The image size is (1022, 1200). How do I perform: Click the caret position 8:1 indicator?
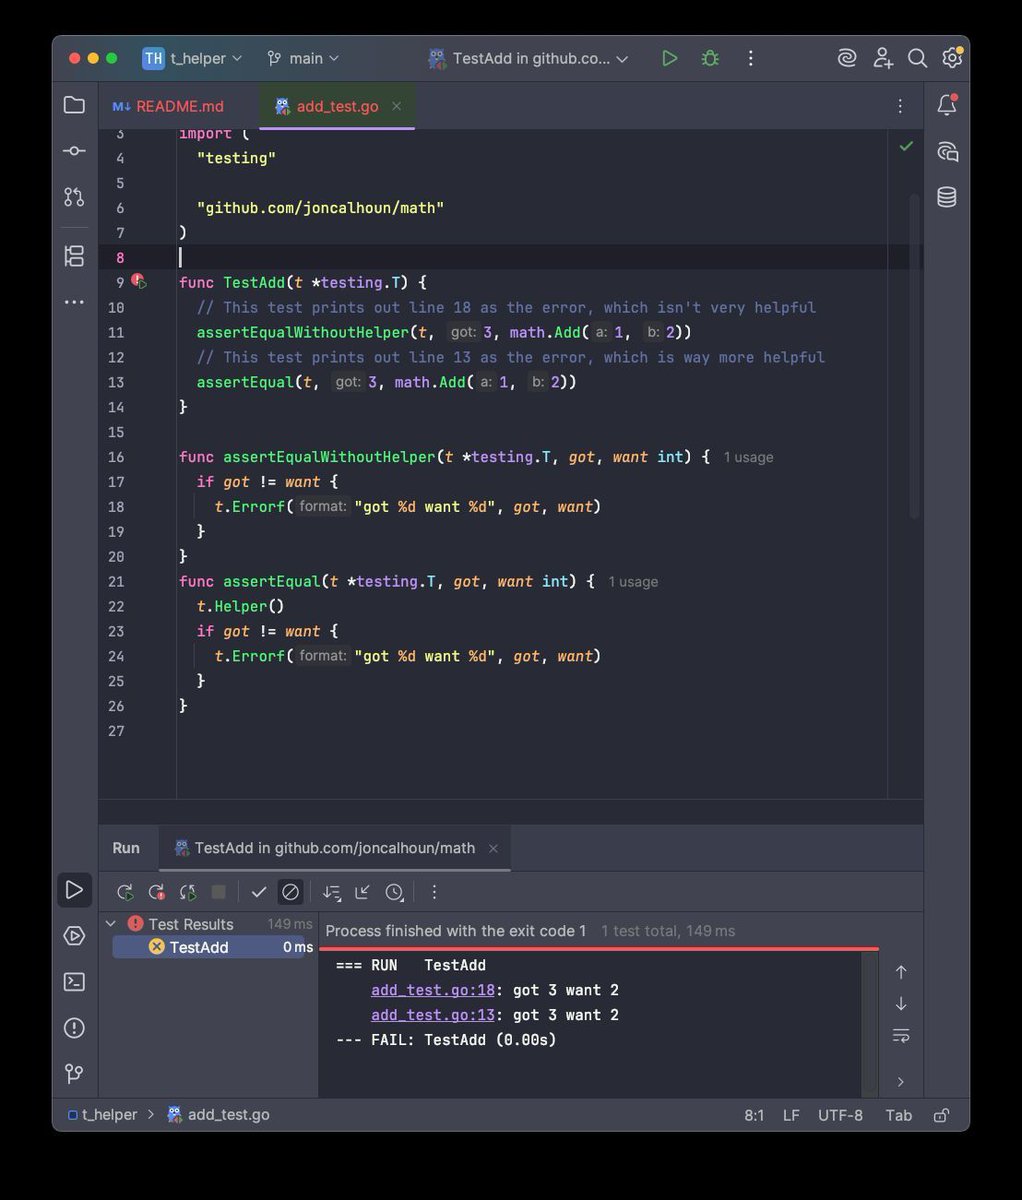(x=754, y=1115)
